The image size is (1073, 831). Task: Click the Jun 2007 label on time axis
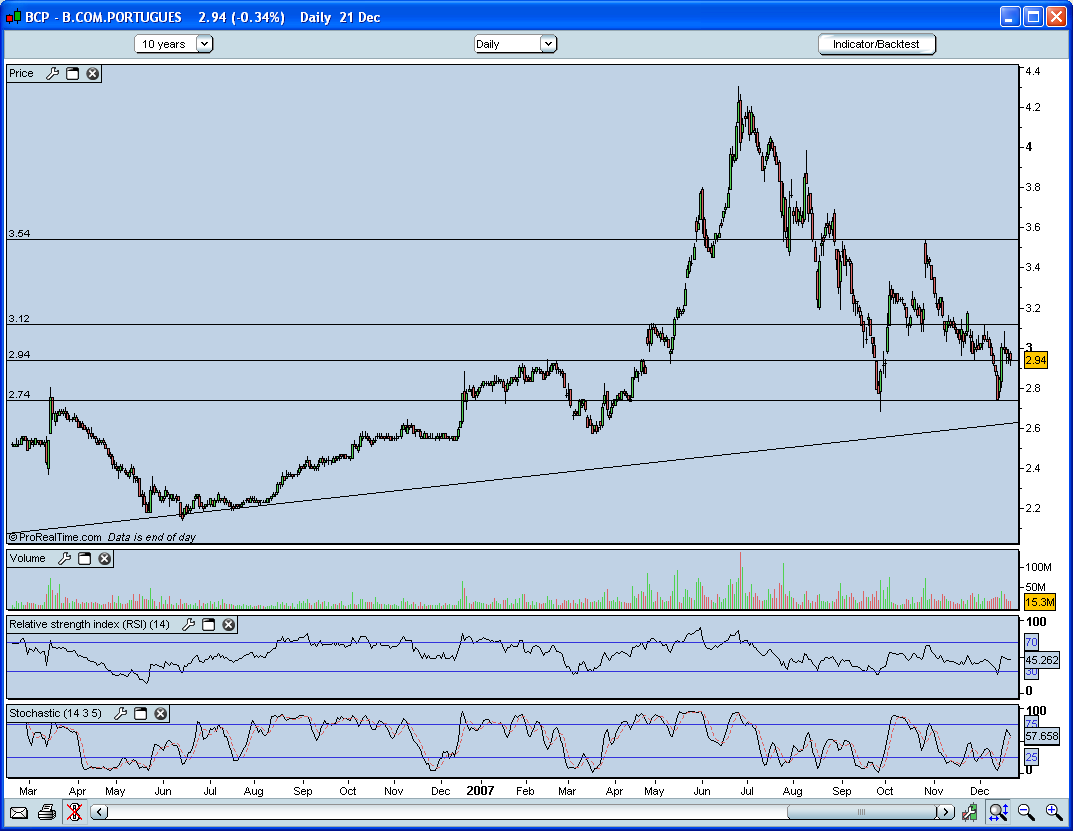point(702,791)
